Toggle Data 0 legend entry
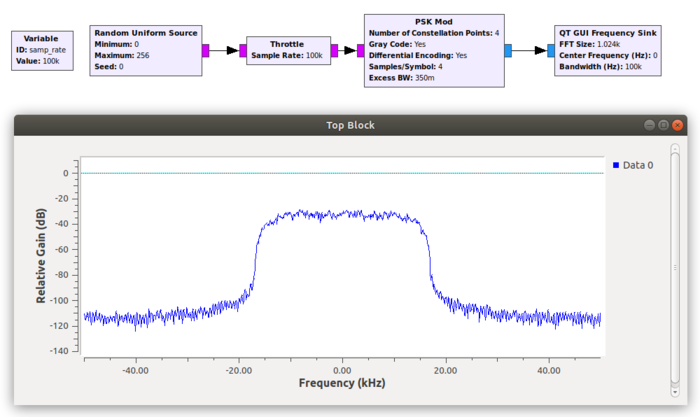This screenshot has width=700, height=417. 633,165
